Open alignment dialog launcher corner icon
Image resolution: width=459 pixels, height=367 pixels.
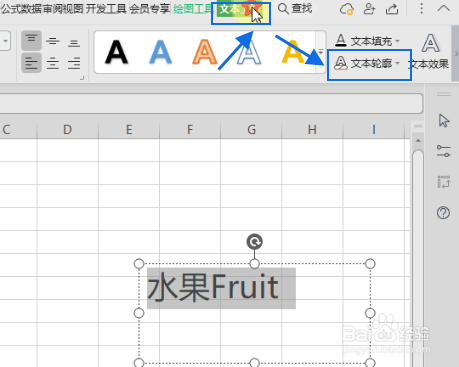pos(82,78)
